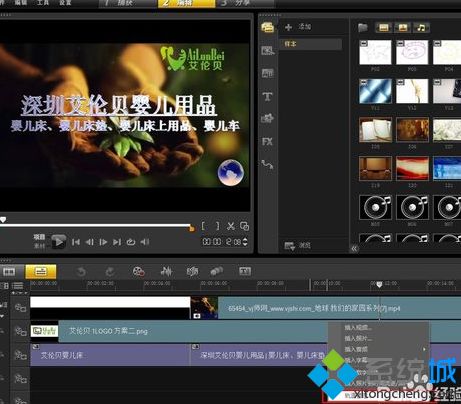
Task: Select the mp4 video clip on timeline
Action: tap(326, 308)
